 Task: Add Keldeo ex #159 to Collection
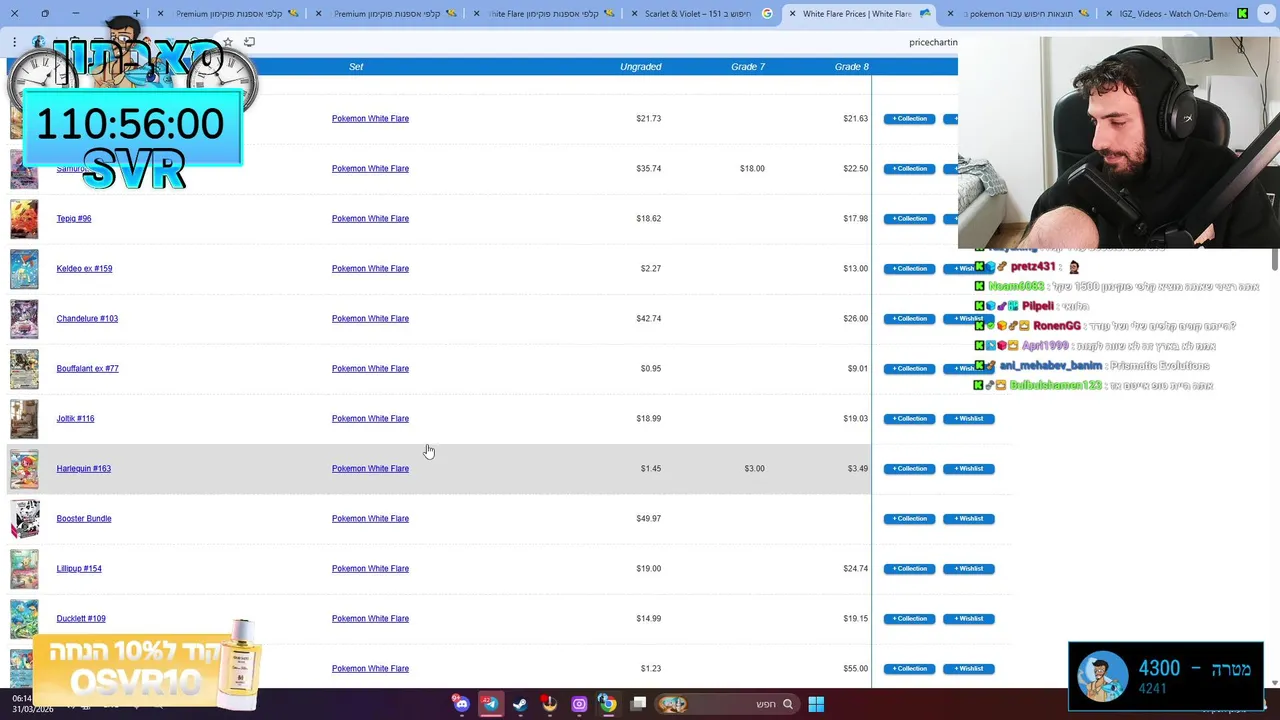click(909, 269)
